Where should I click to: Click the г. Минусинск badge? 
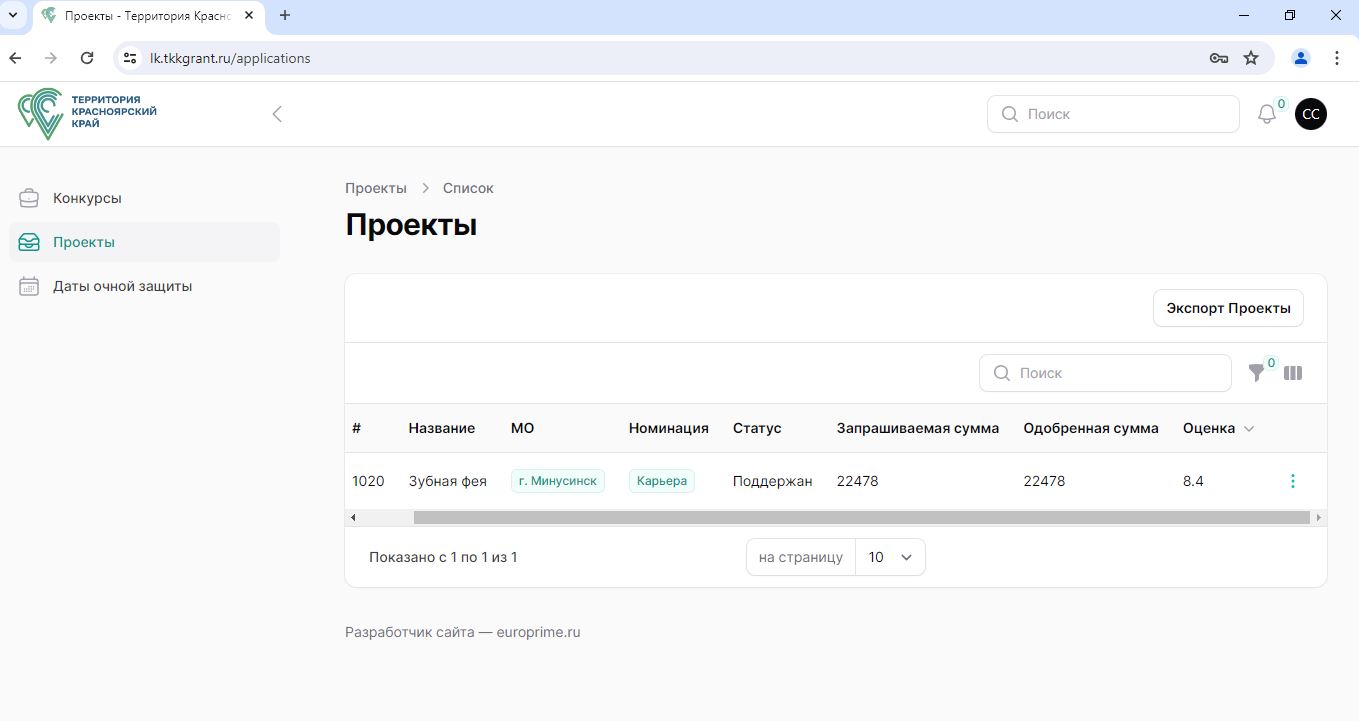coord(558,481)
